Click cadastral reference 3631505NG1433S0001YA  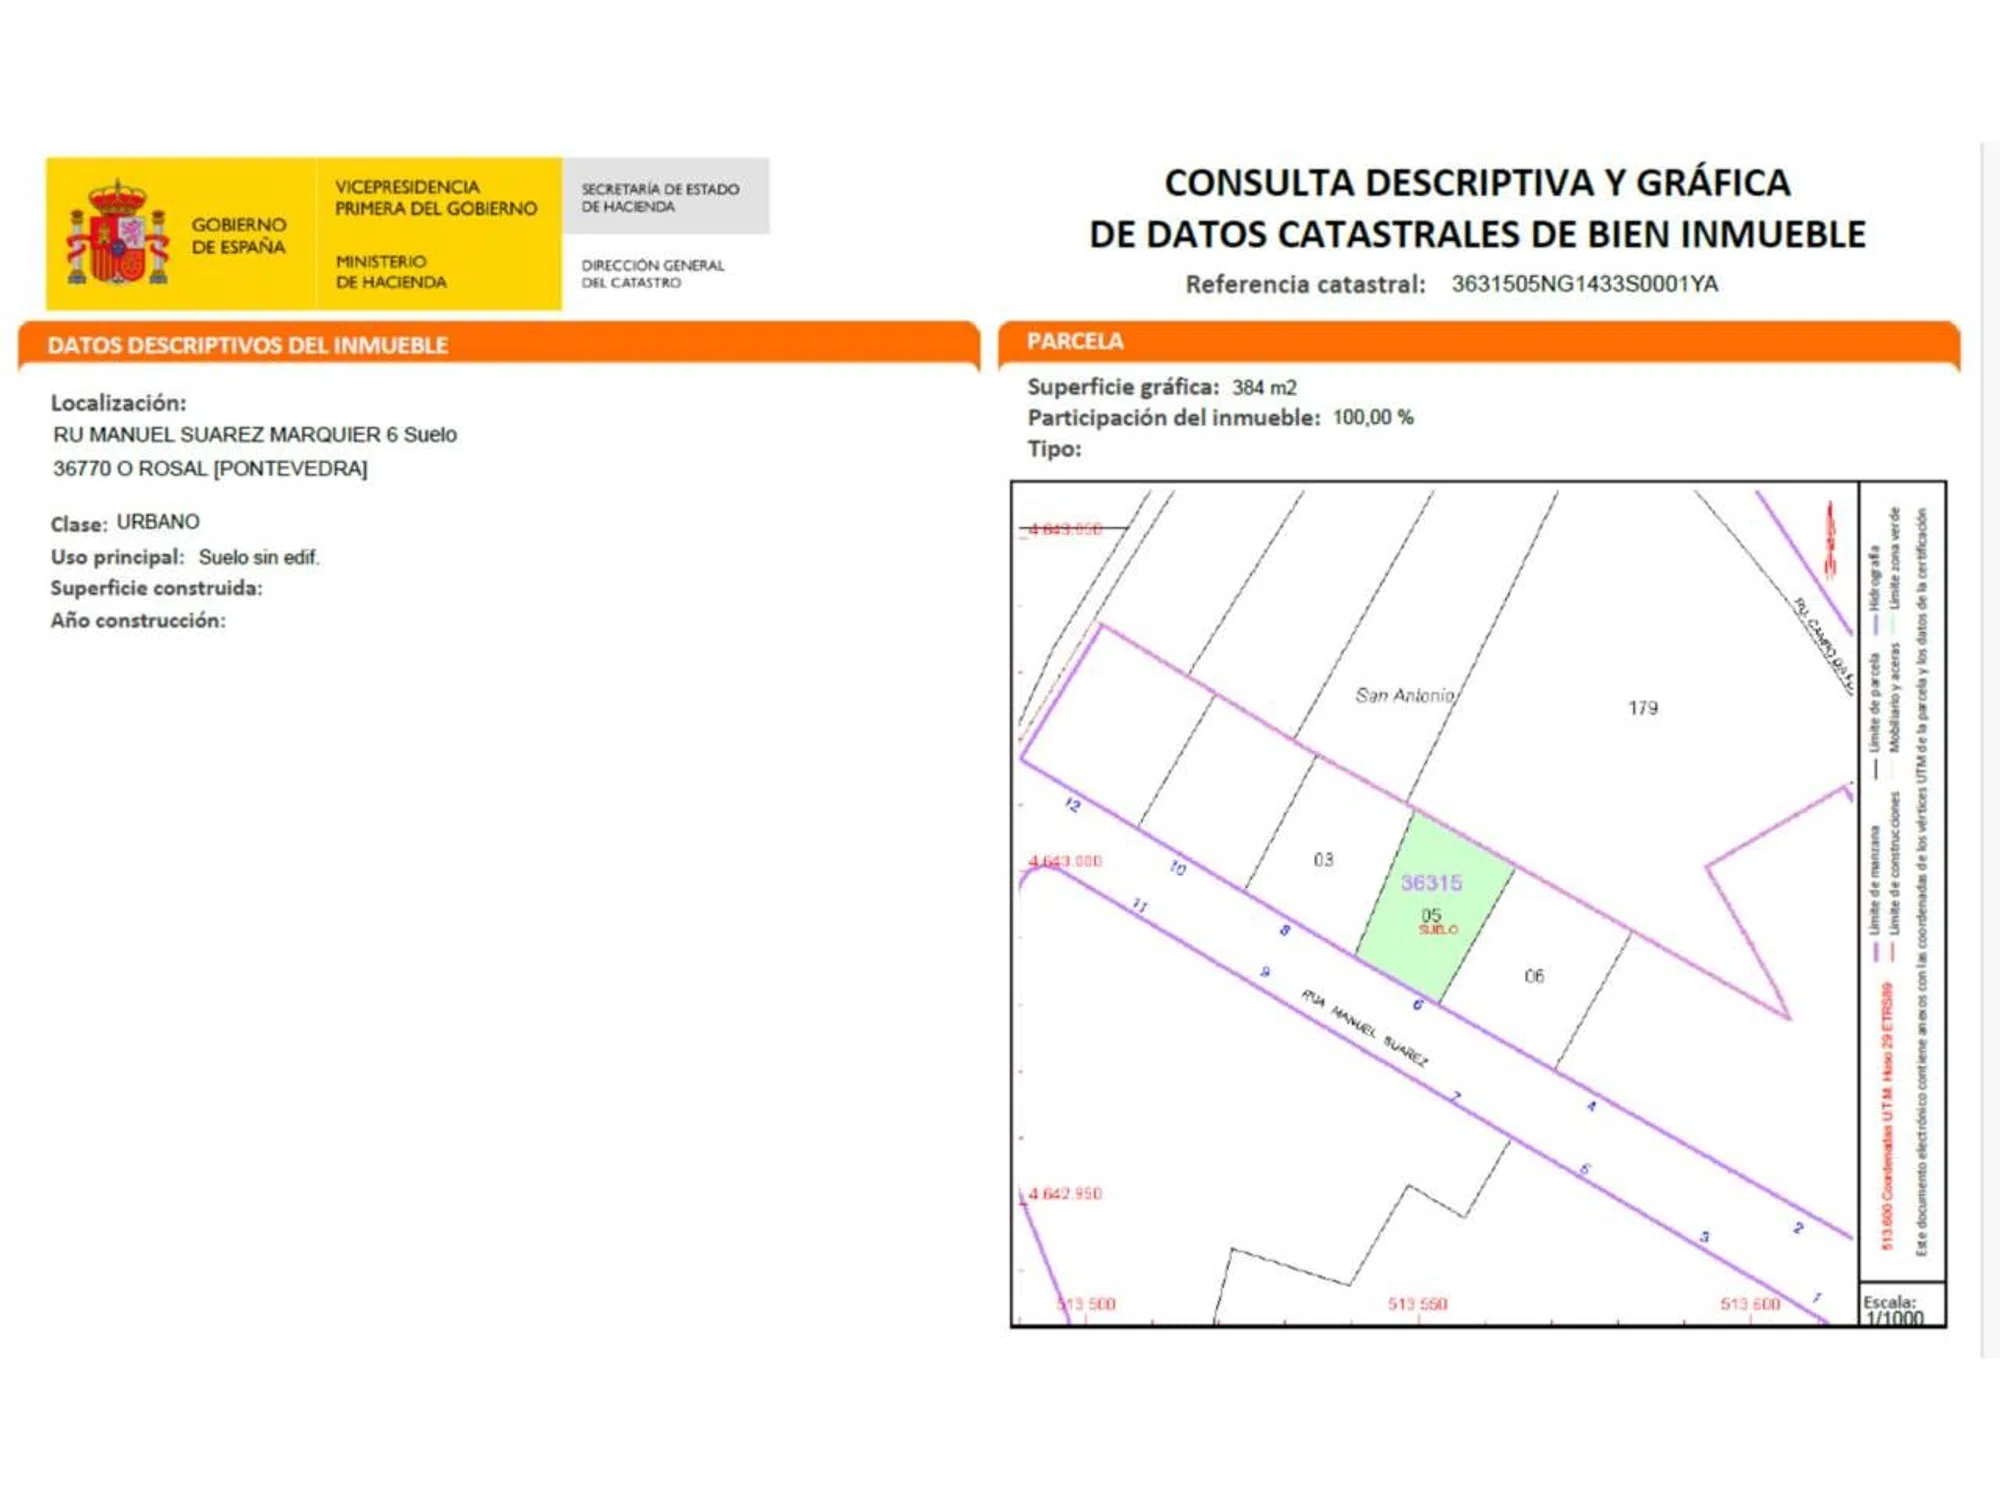(x=1584, y=284)
